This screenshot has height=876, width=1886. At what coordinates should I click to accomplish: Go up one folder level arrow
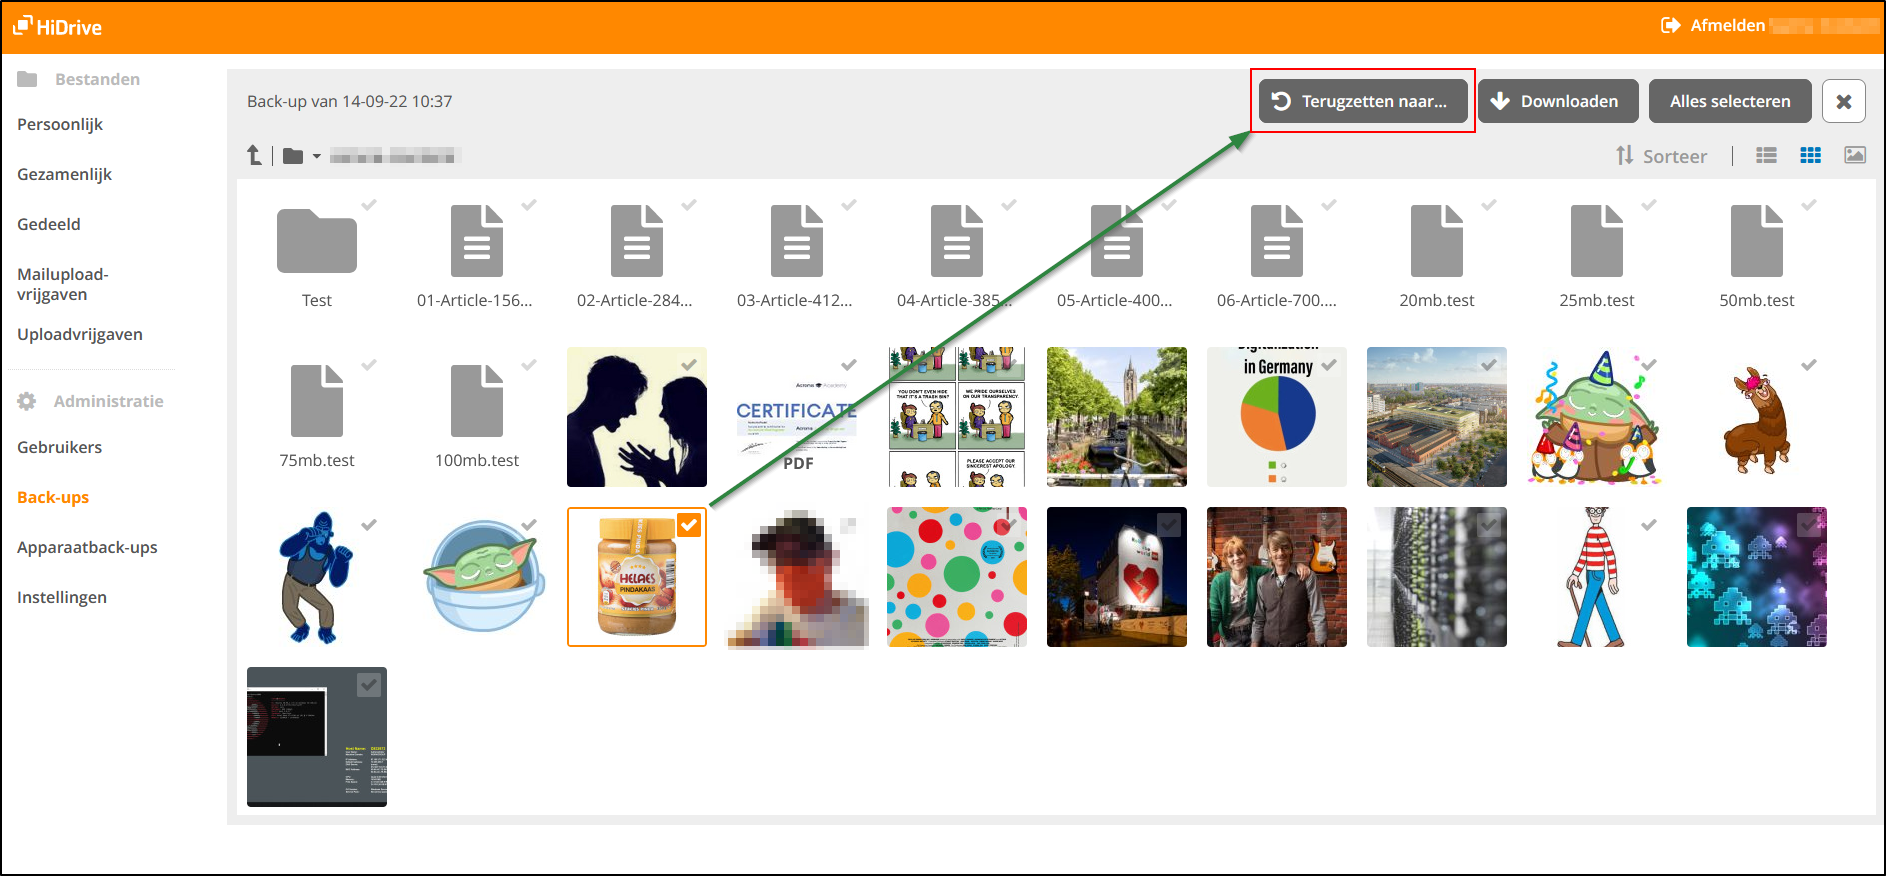254,155
